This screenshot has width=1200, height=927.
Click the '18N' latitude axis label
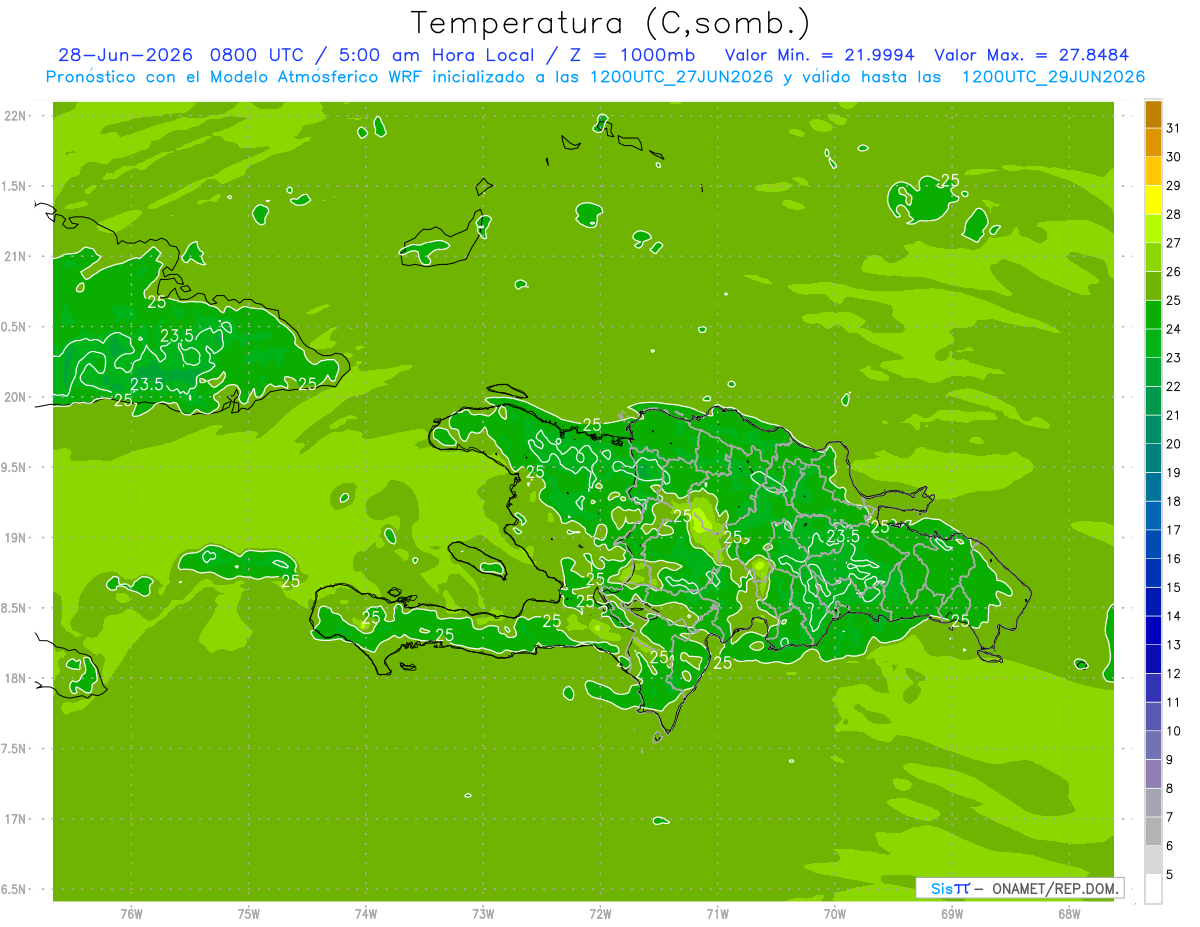click(15, 678)
